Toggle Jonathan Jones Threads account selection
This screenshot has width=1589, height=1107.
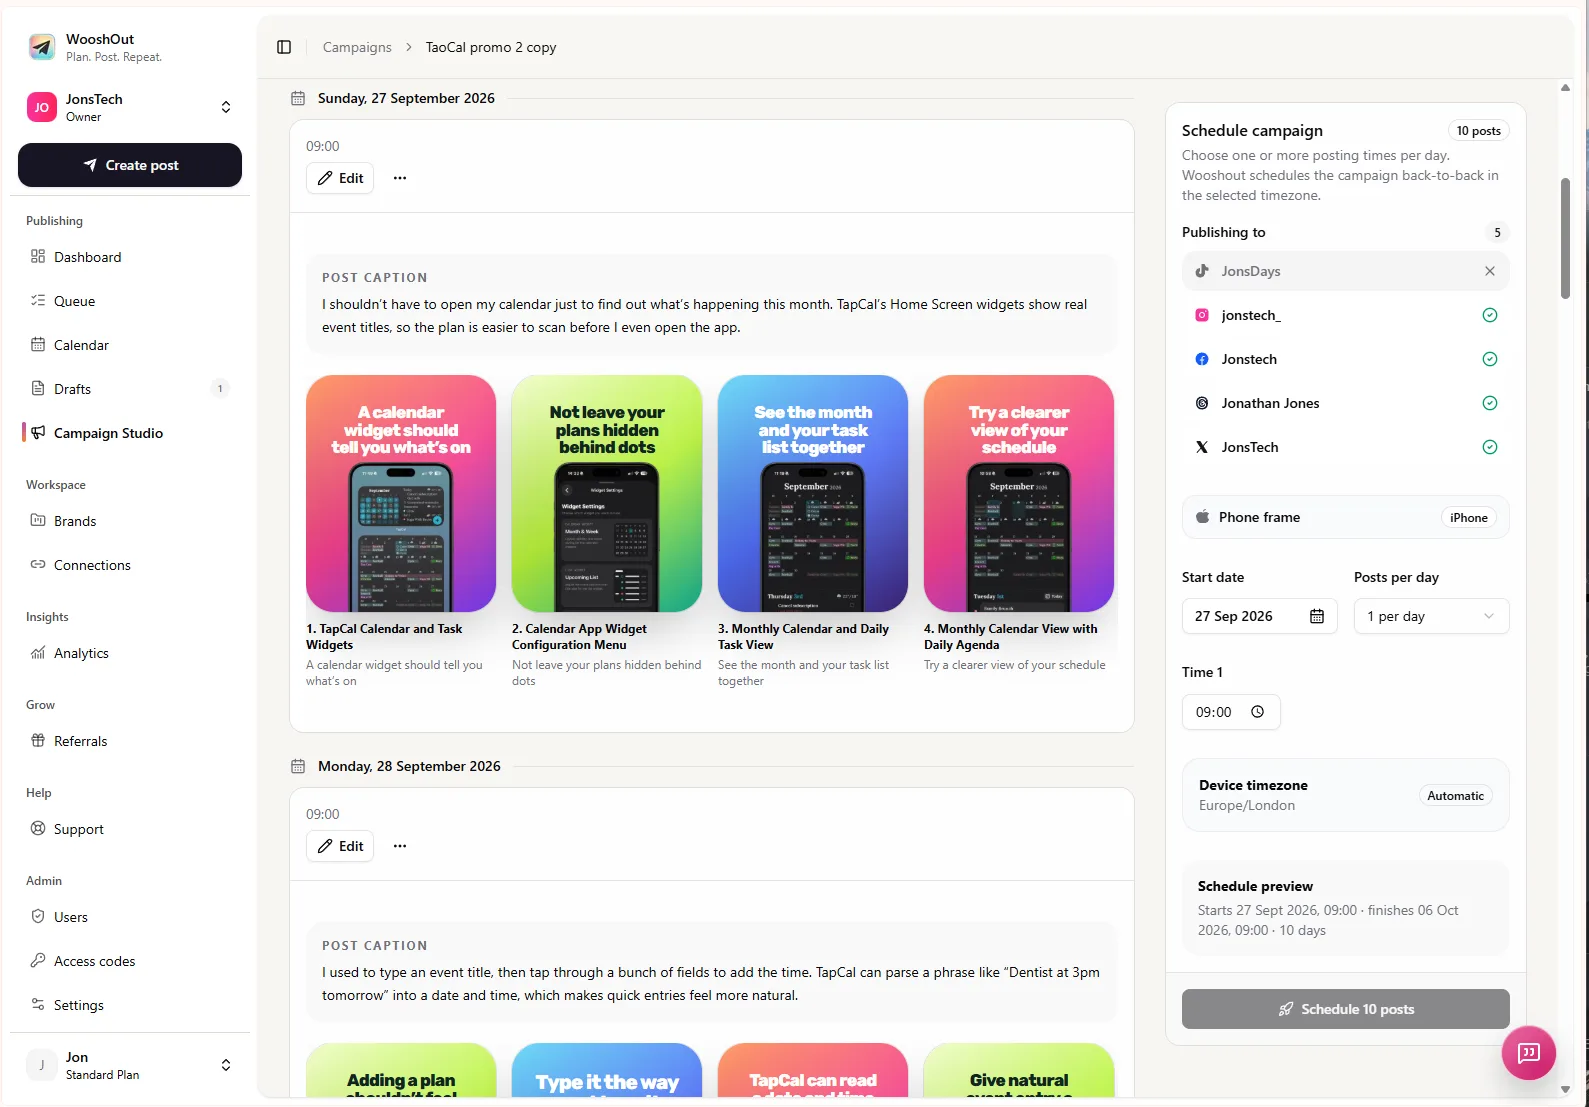coord(1490,403)
